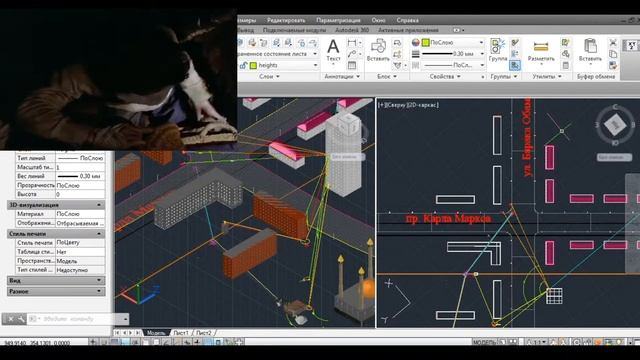Select the Модель layout tab
Viewport: 640px width, 360px height.
pos(156,333)
